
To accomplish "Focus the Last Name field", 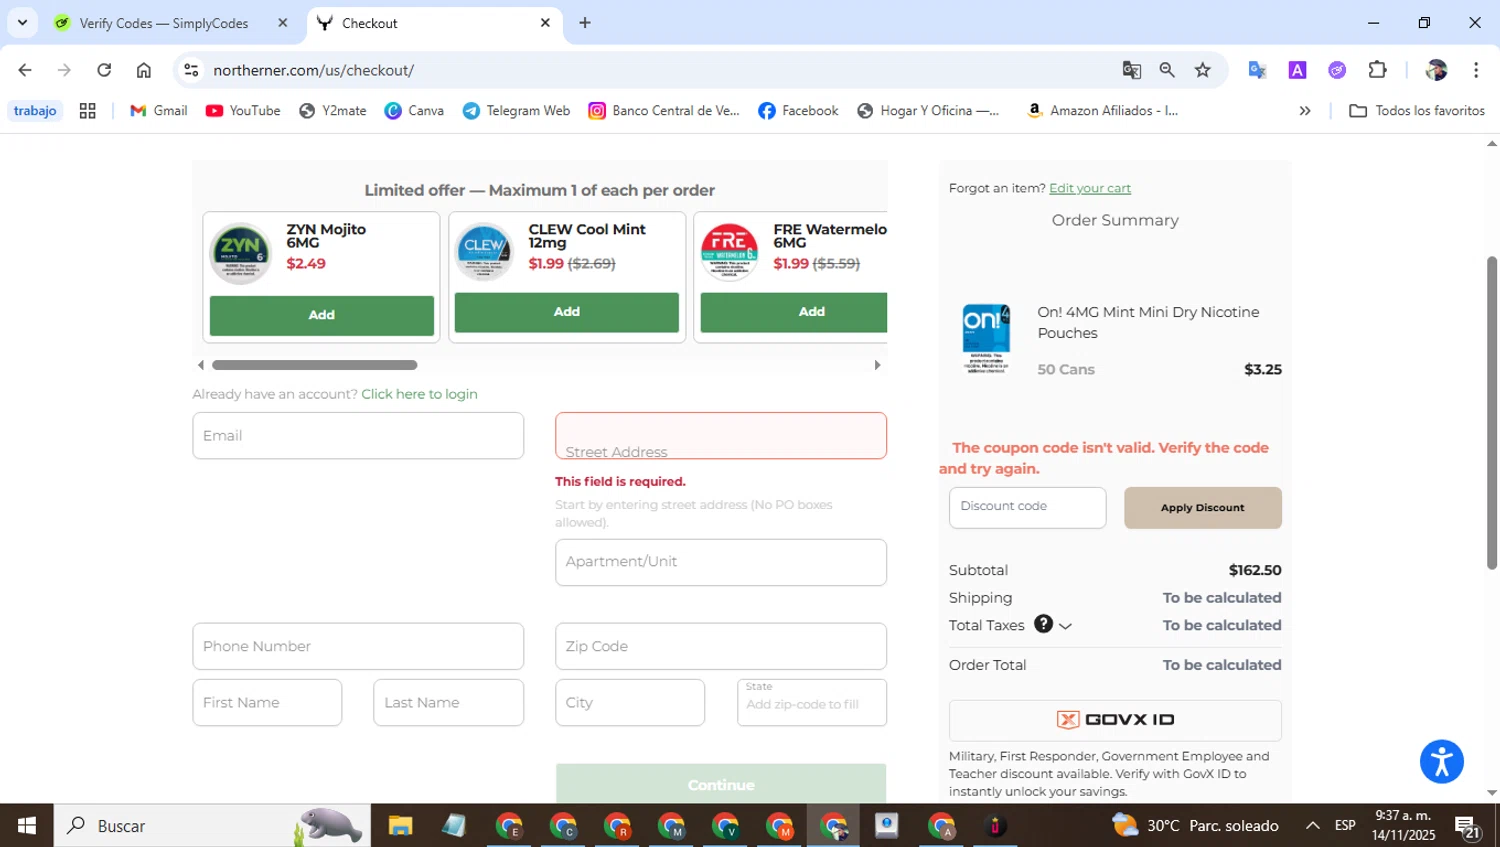I will pos(448,702).
